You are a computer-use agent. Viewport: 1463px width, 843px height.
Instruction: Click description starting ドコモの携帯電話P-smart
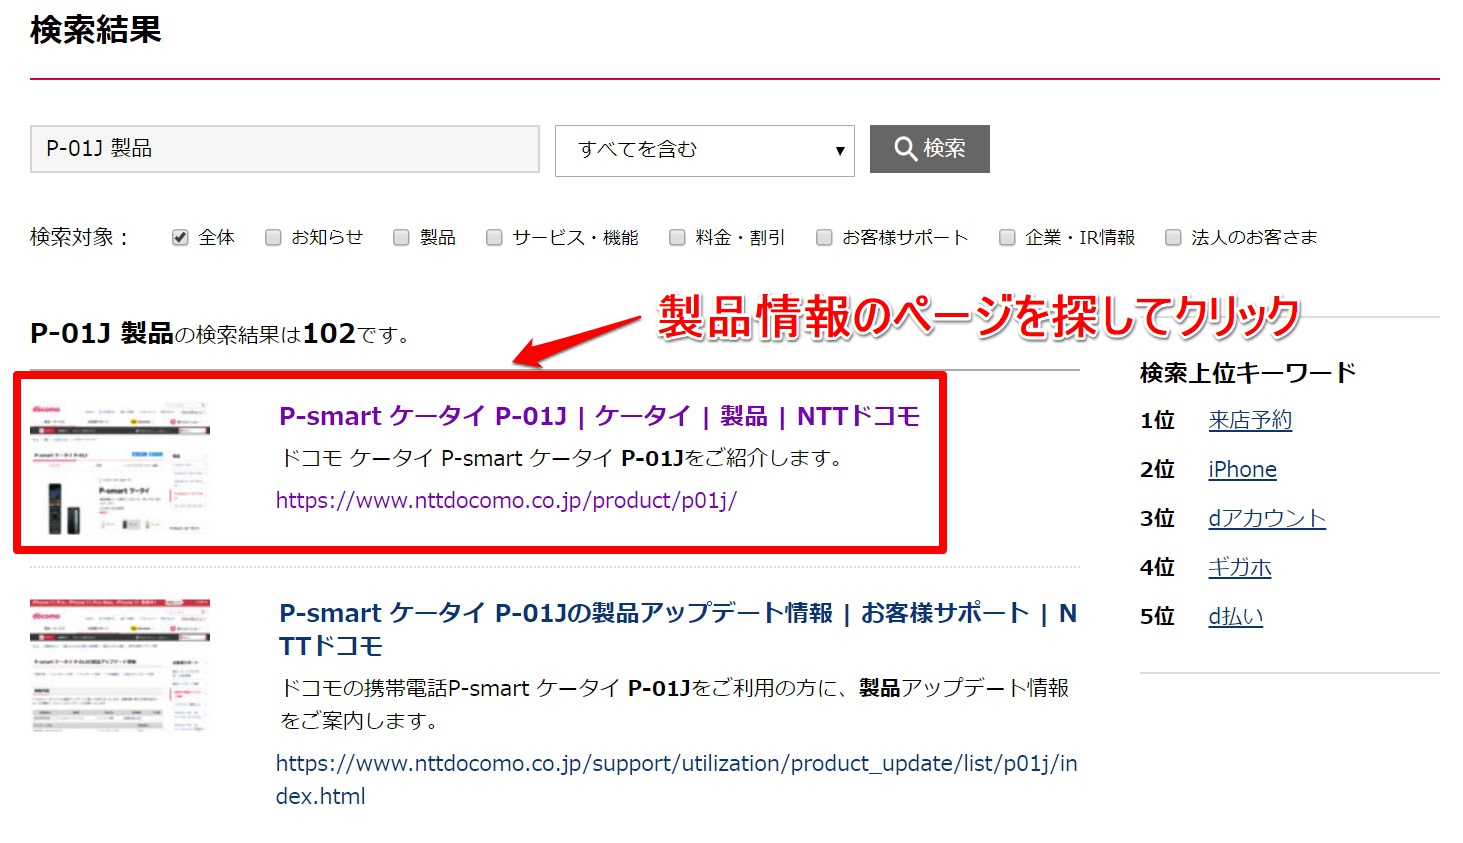(675, 704)
